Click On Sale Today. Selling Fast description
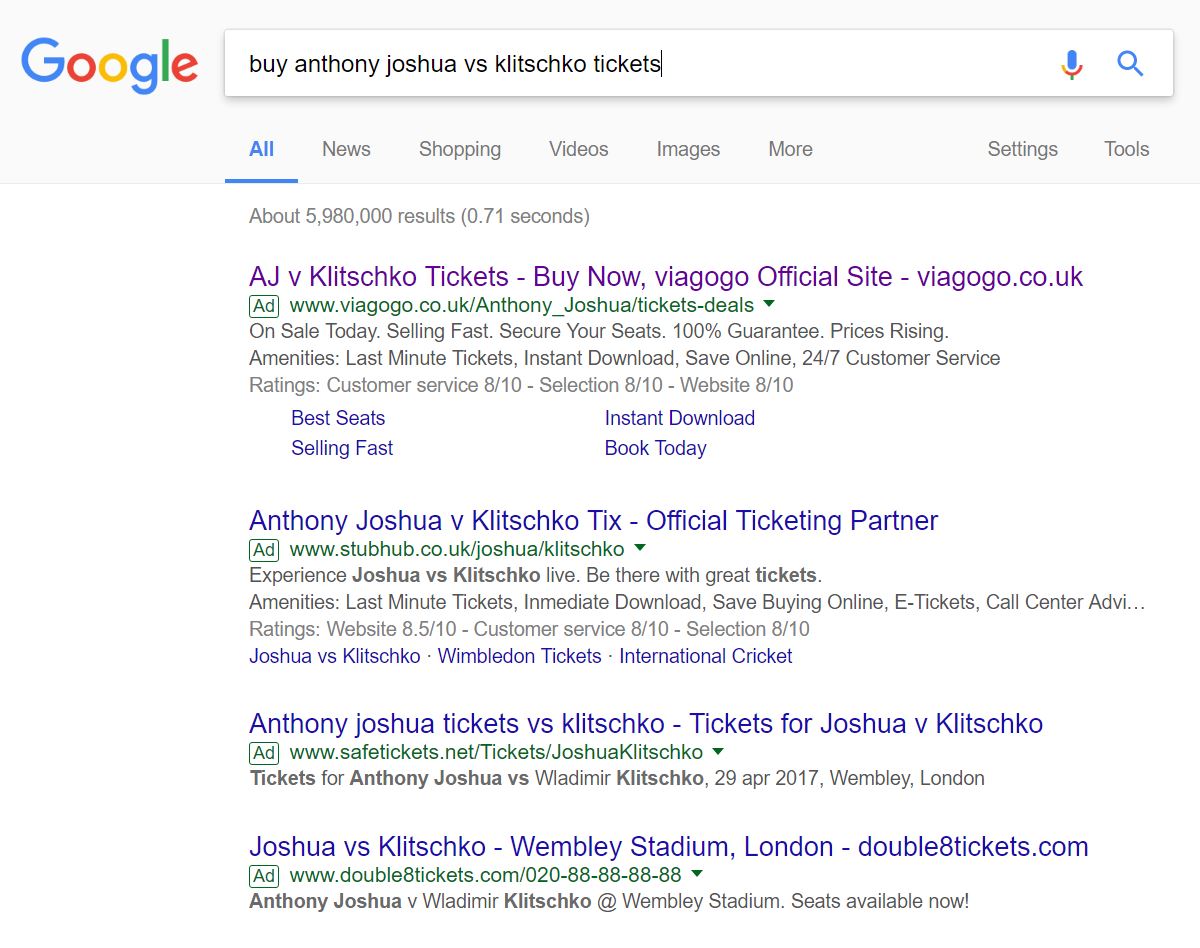This screenshot has width=1200, height=948. [x=599, y=331]
